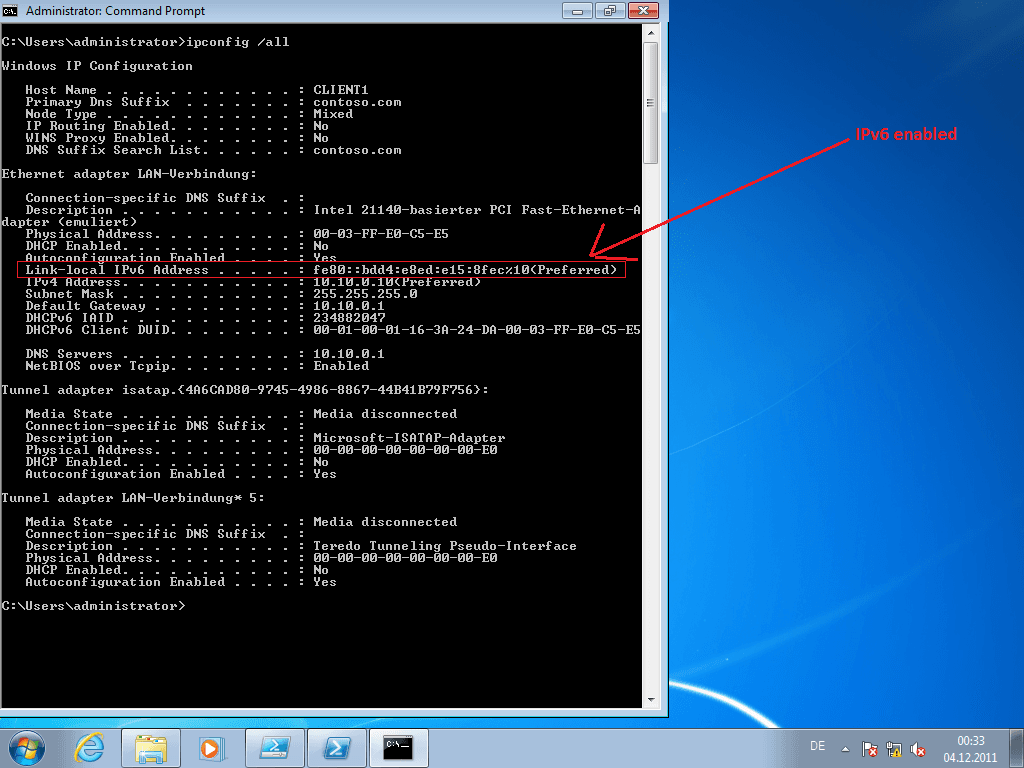This screenshot has width=1024, height=768.
Task: Open the Windows Start menu
Action: (27, 747)
